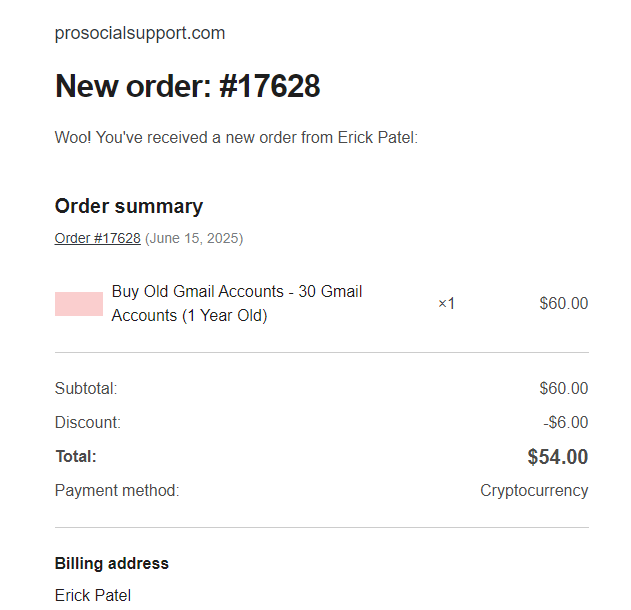Screen dimensions: 631x610
Task: Click the -$6.00 discount amount
Action: click(566, 422)
